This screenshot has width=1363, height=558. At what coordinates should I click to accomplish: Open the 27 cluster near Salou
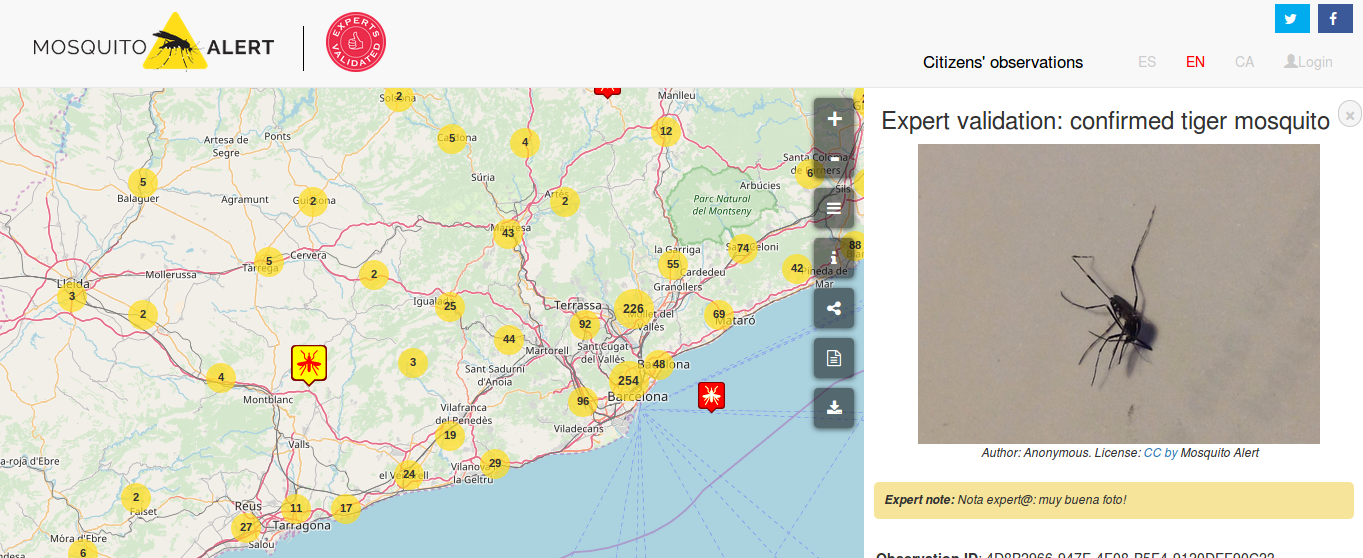pos(246,527)
